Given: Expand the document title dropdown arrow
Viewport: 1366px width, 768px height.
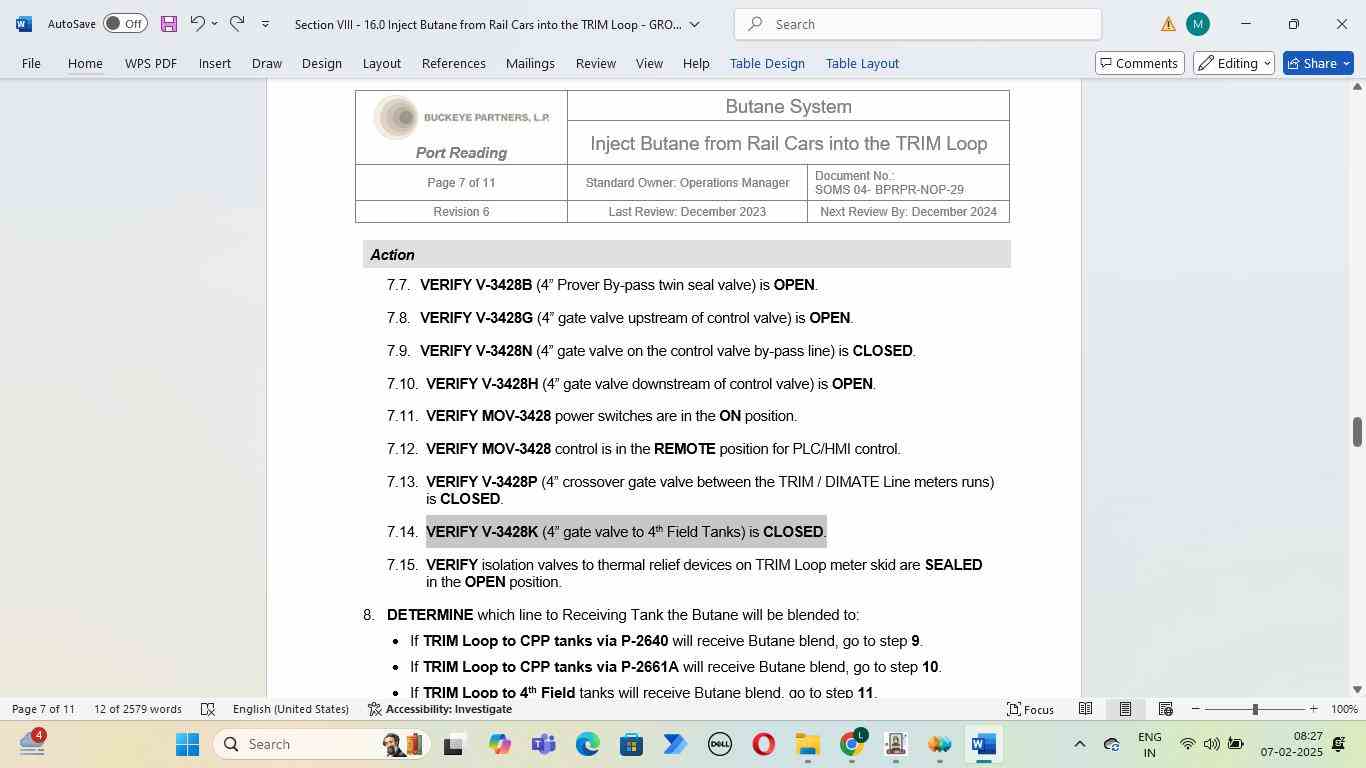Looking at the screenshot, I should point(695,24).
